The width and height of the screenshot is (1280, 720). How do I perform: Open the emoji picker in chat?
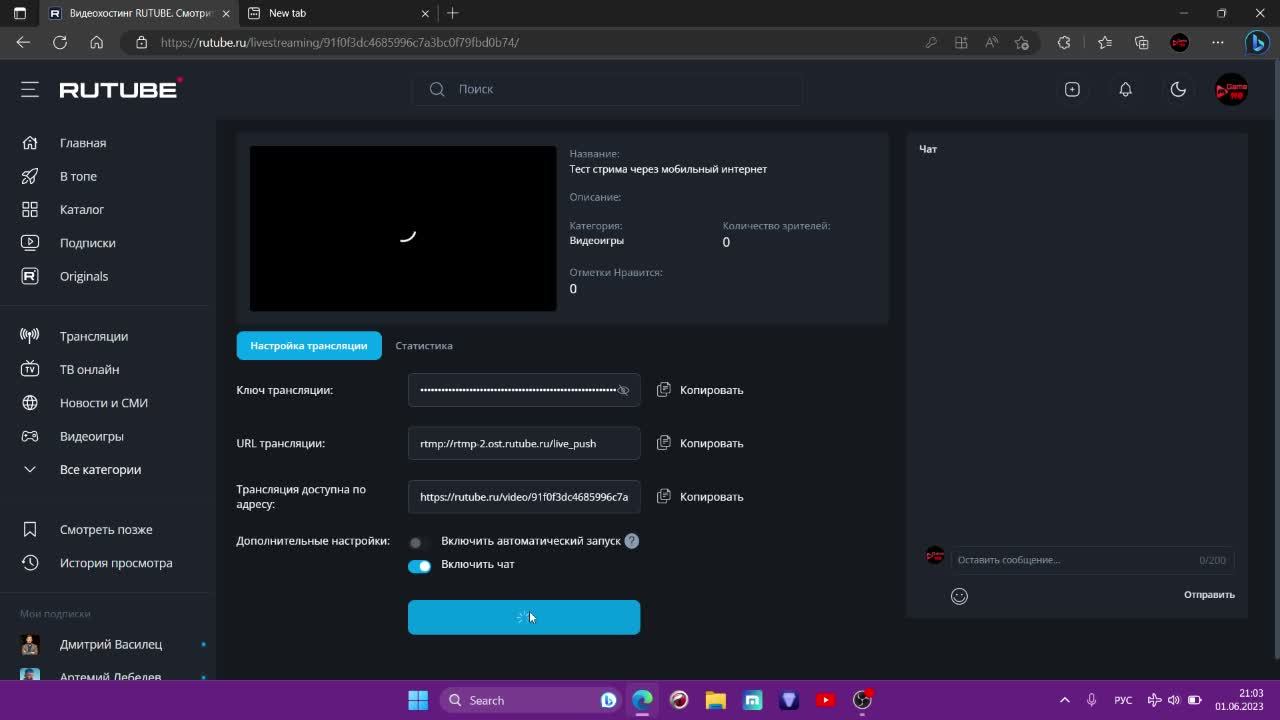tap(959, 596)
